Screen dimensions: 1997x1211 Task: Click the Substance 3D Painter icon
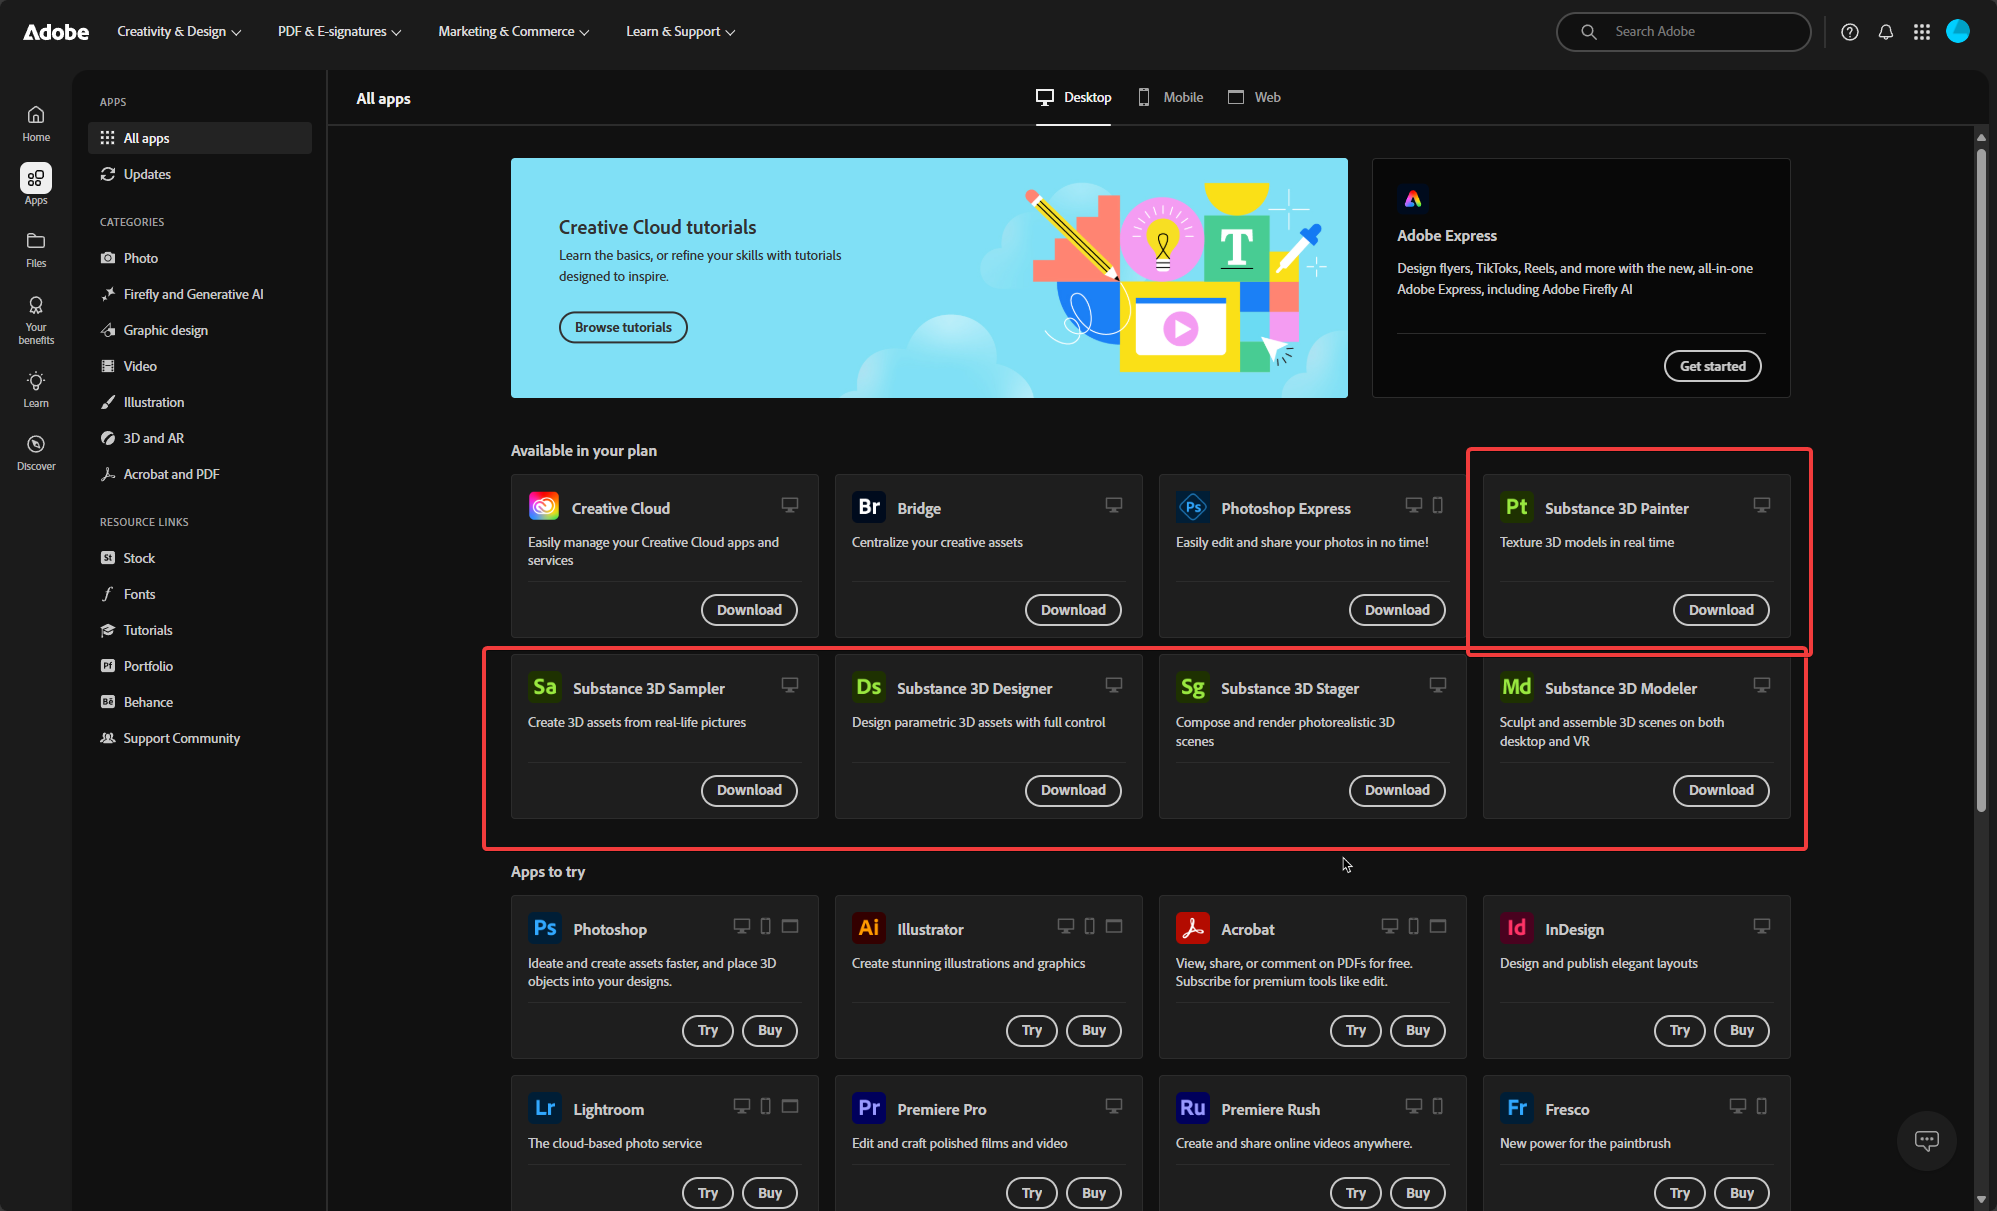tap(1516, 507)
